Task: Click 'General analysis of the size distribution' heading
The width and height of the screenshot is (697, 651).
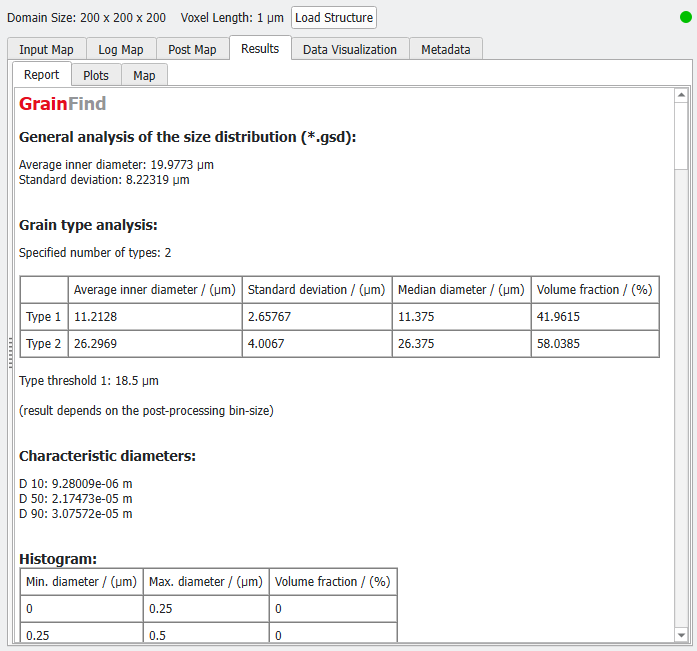Action: 187,137
